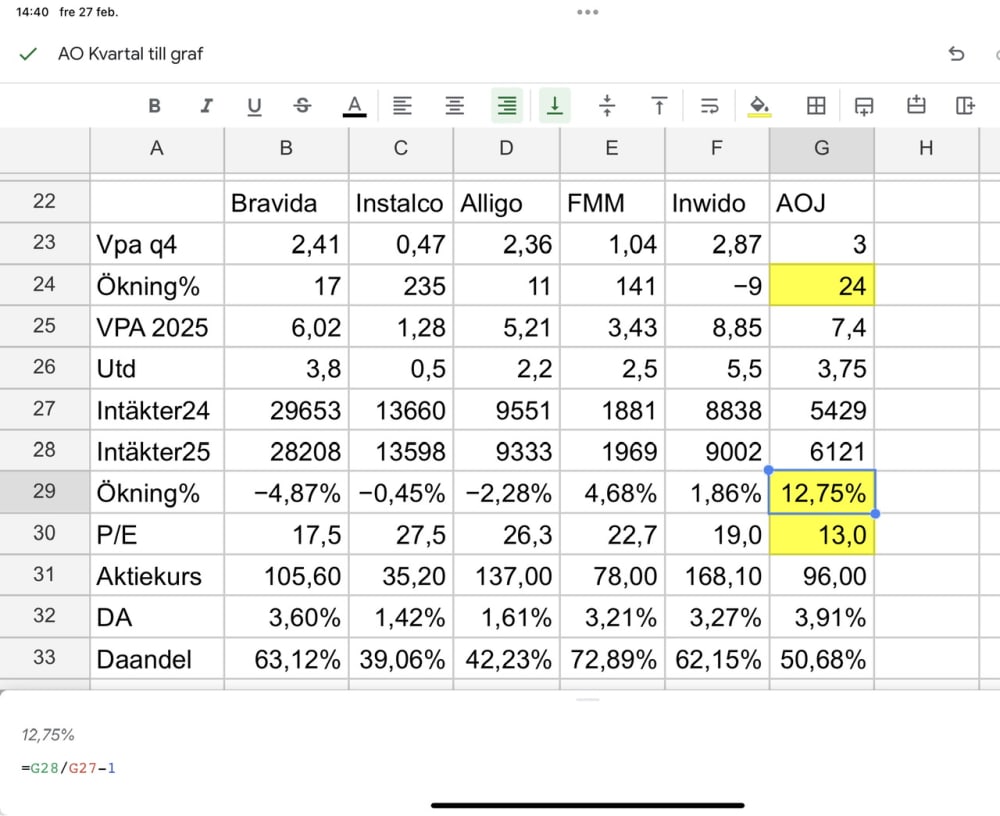
Task: Select the Bravida header cell
Action: [286, 202]
